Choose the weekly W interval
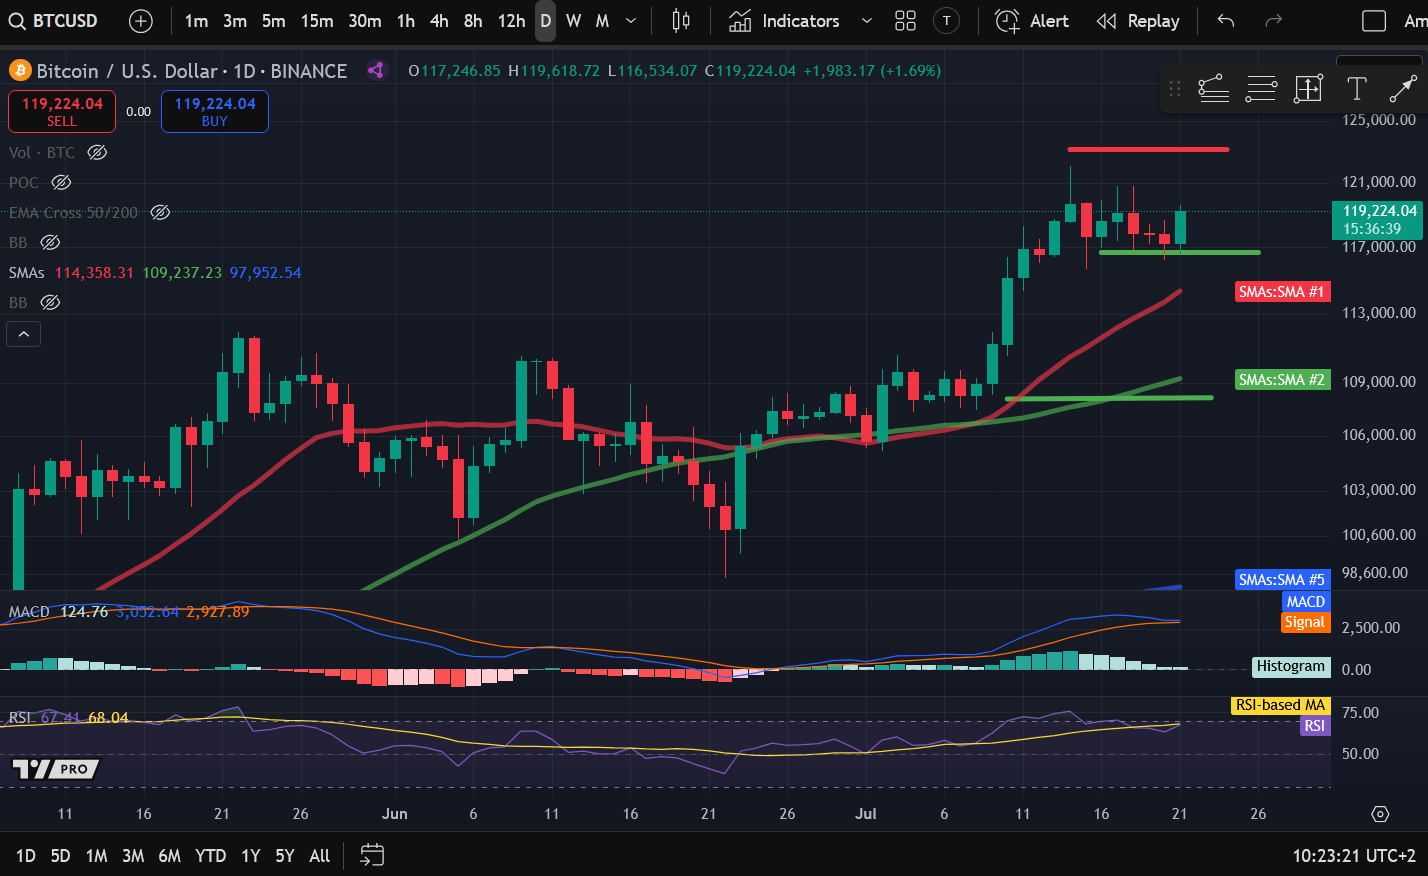 [x=574, y=21]
